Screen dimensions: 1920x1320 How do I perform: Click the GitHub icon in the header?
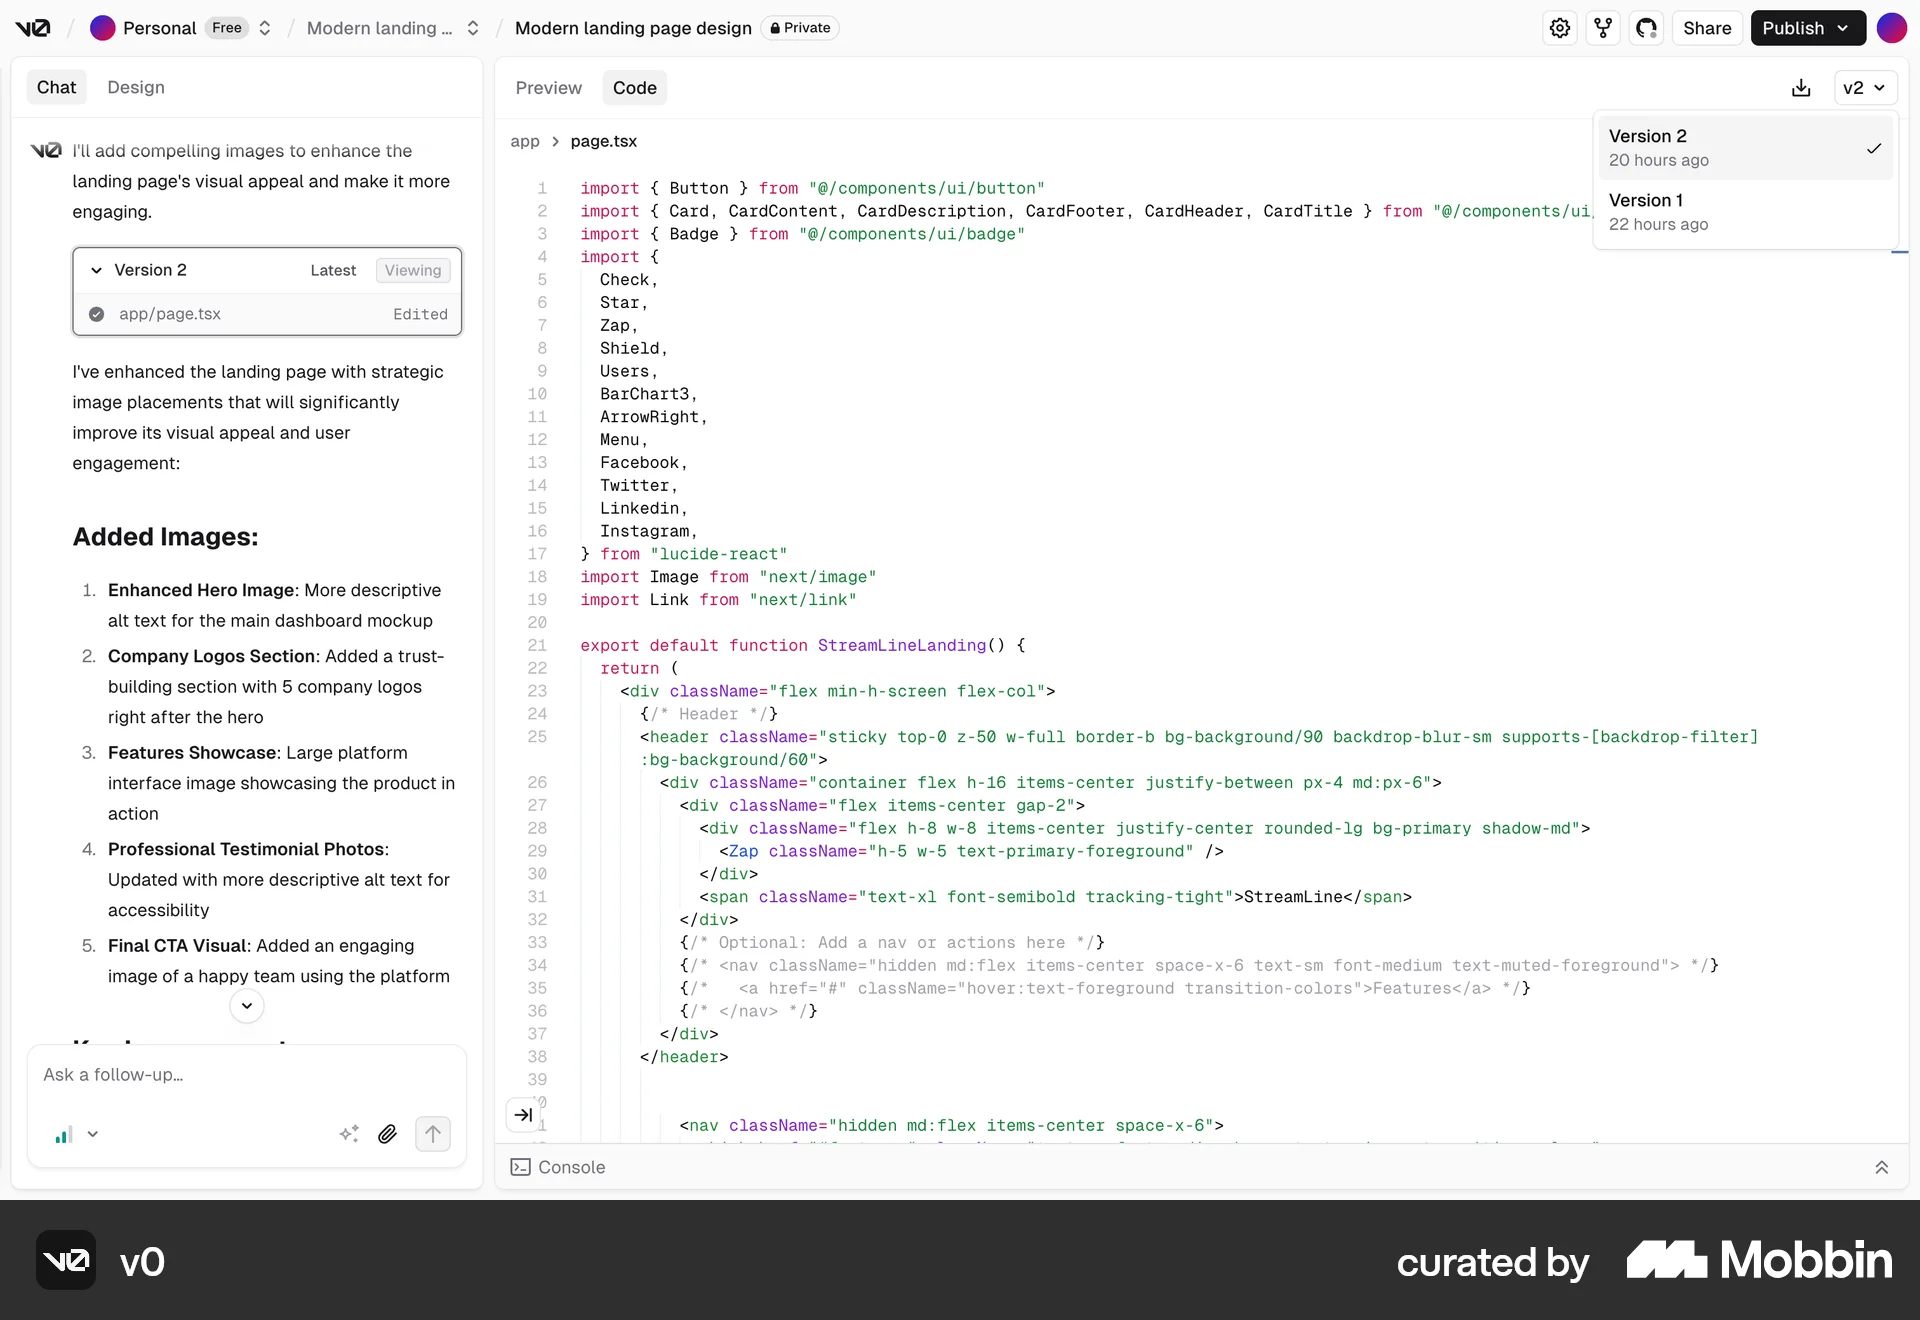pos(1647,28)
